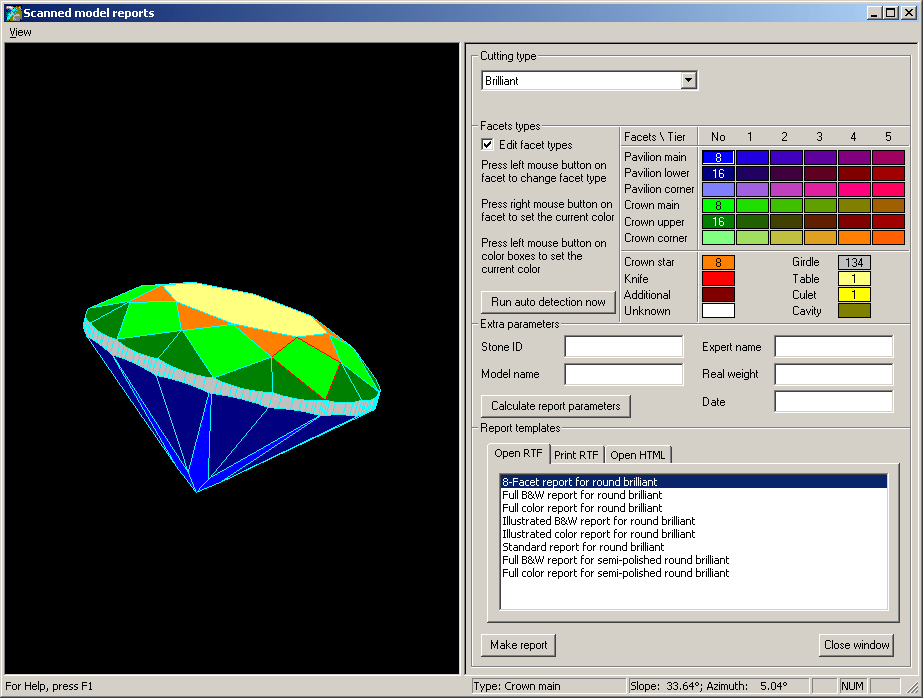Click Run auto detection now button
923x698 pixels.
point(548,302)
